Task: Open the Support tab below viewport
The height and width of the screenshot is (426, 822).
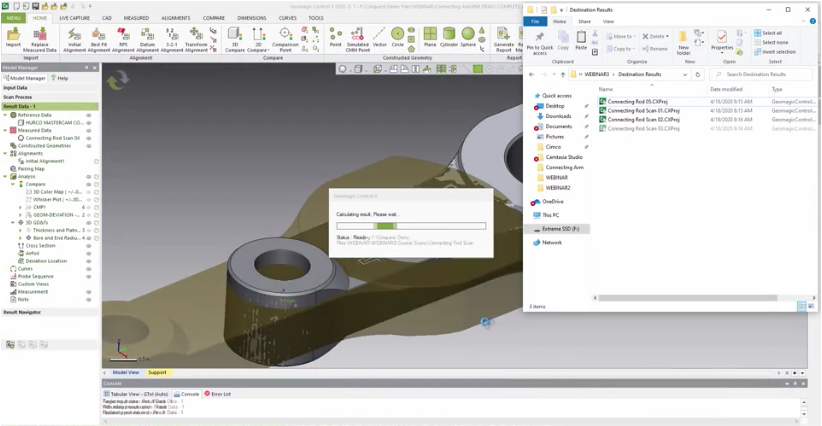Action: pos(157,372)
